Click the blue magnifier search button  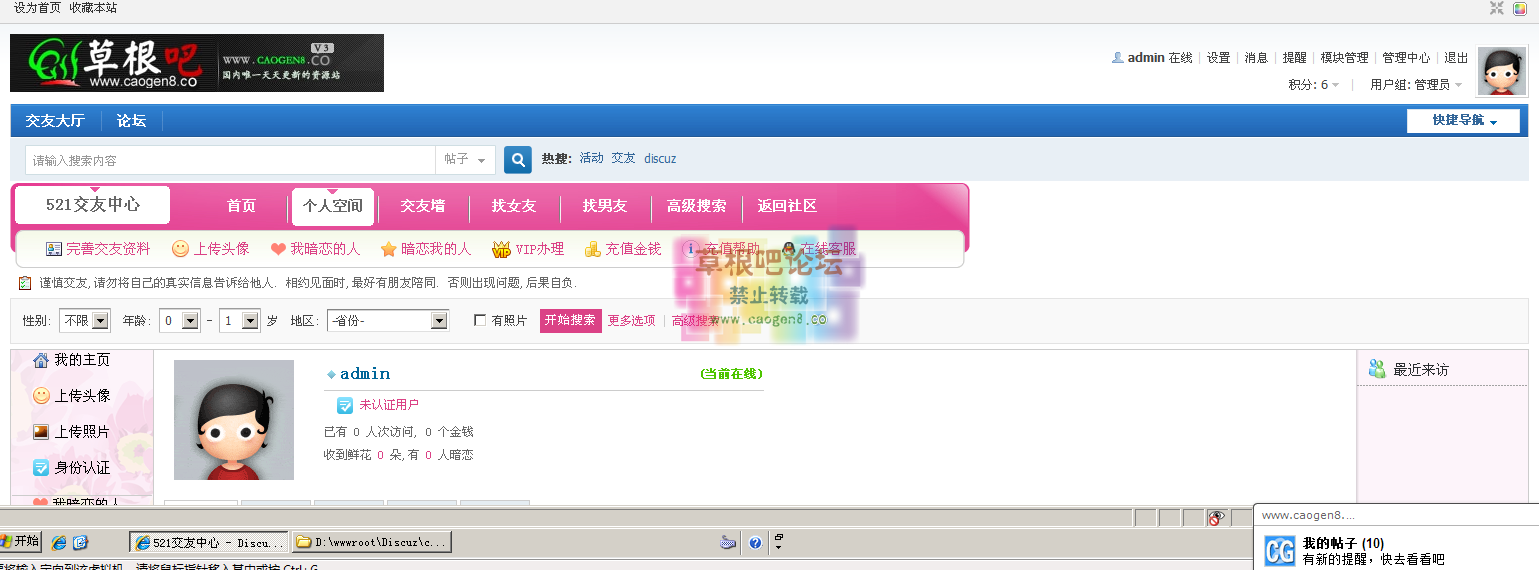pos(517,160)
